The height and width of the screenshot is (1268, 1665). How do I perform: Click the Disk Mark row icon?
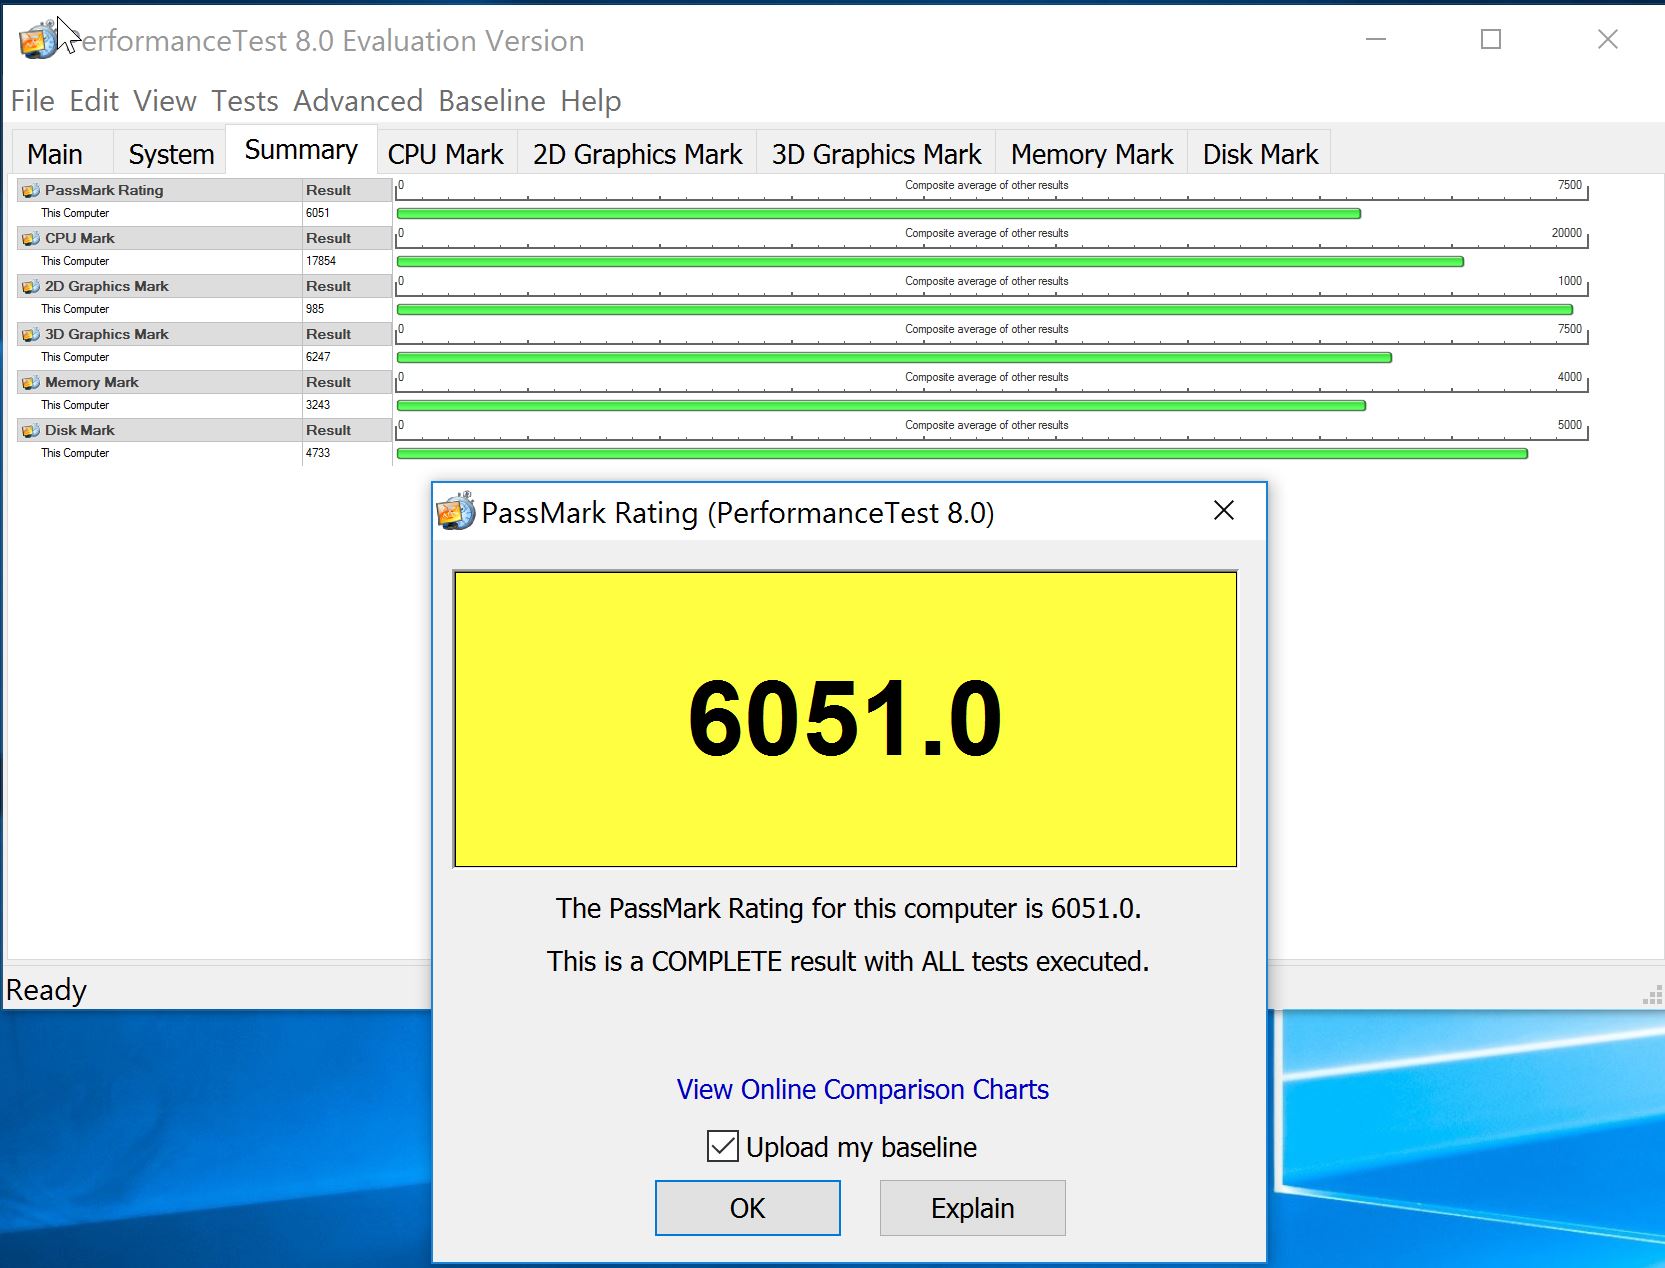pyautogui.click(x=31, y=430)
